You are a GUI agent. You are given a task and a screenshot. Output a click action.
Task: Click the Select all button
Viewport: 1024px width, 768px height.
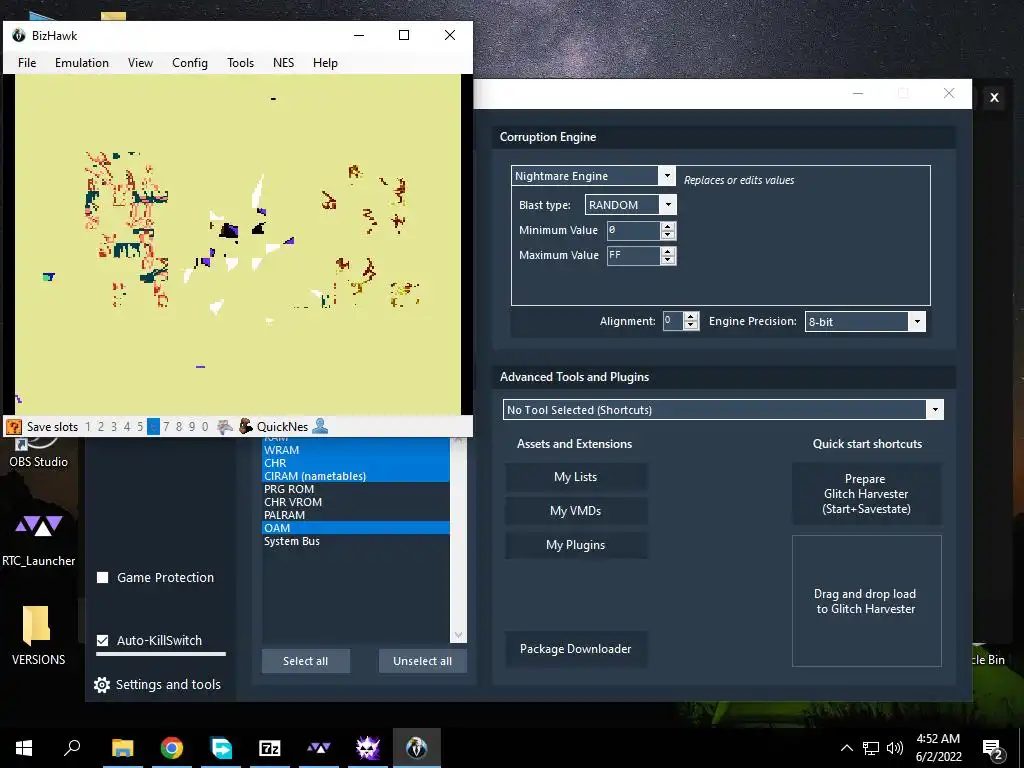(306, 661)
